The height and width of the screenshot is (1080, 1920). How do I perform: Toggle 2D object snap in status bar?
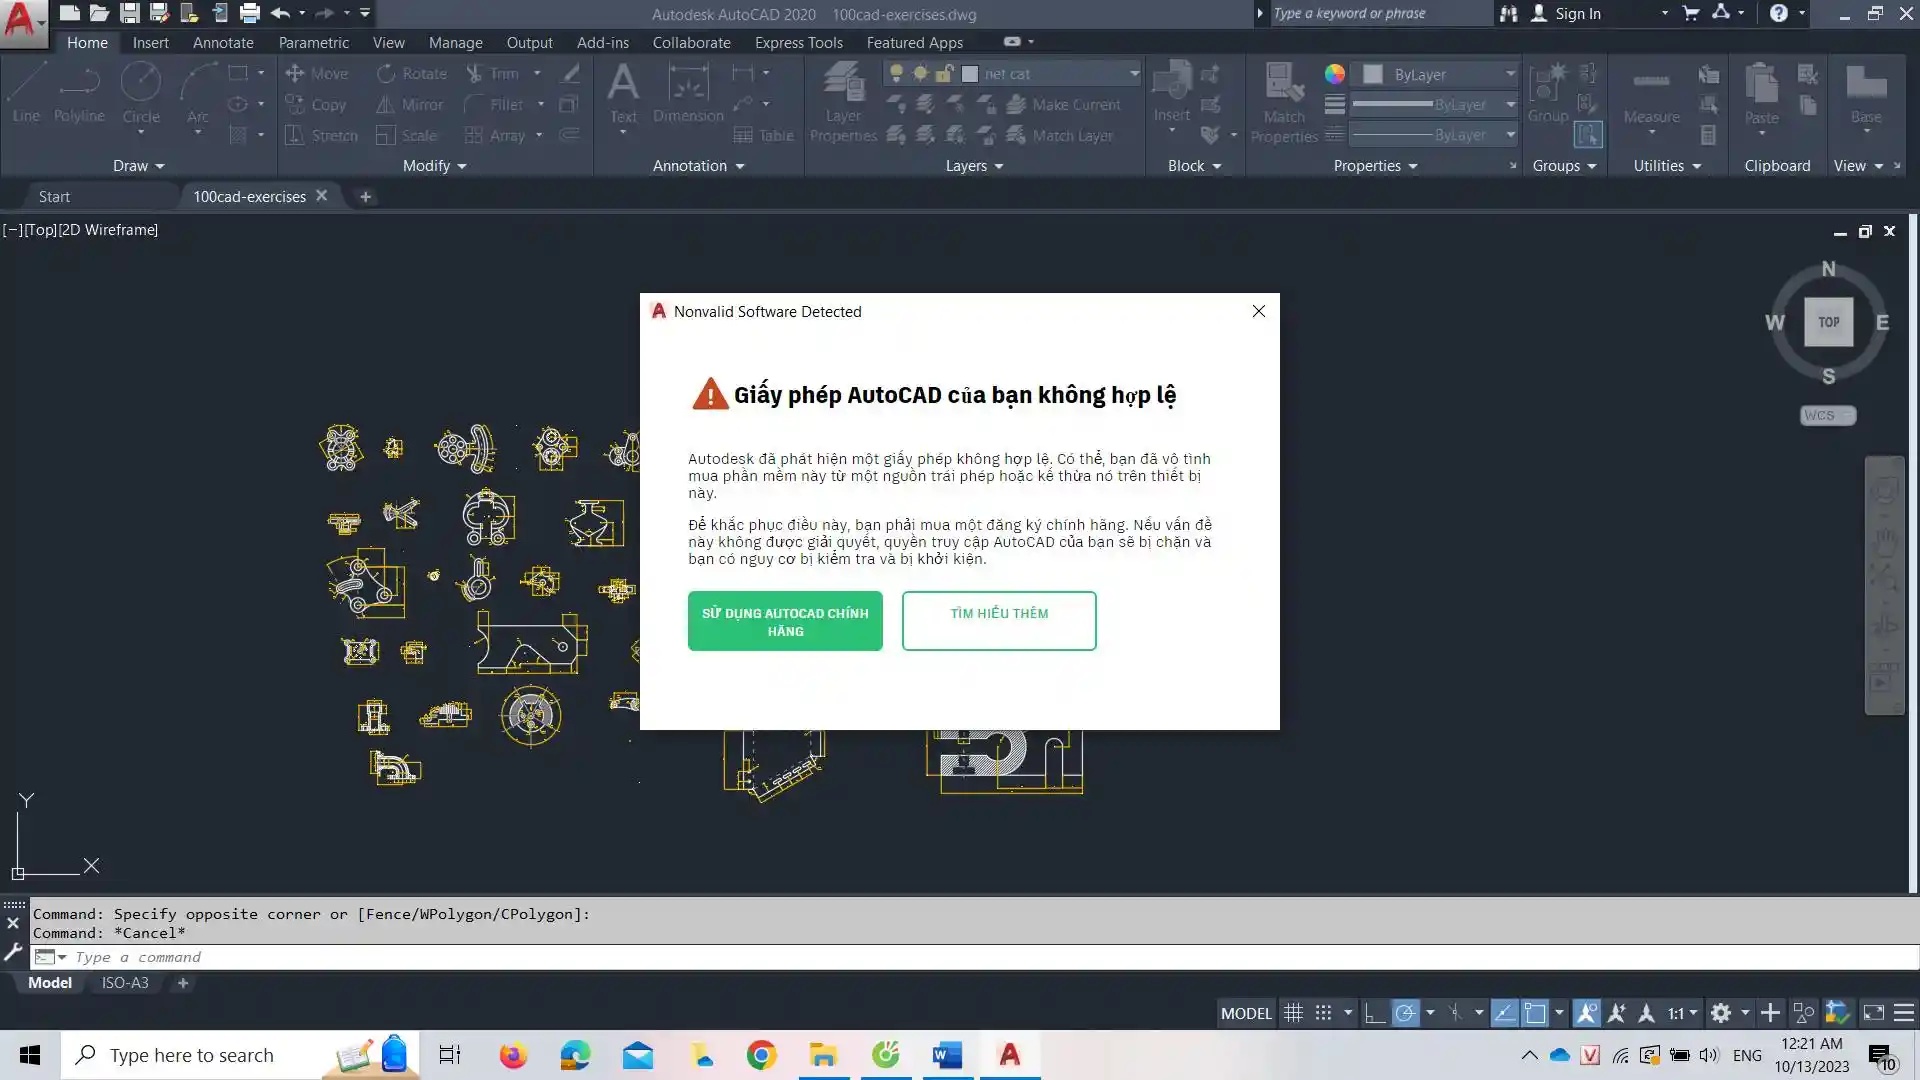[x=1535, y=1013]
